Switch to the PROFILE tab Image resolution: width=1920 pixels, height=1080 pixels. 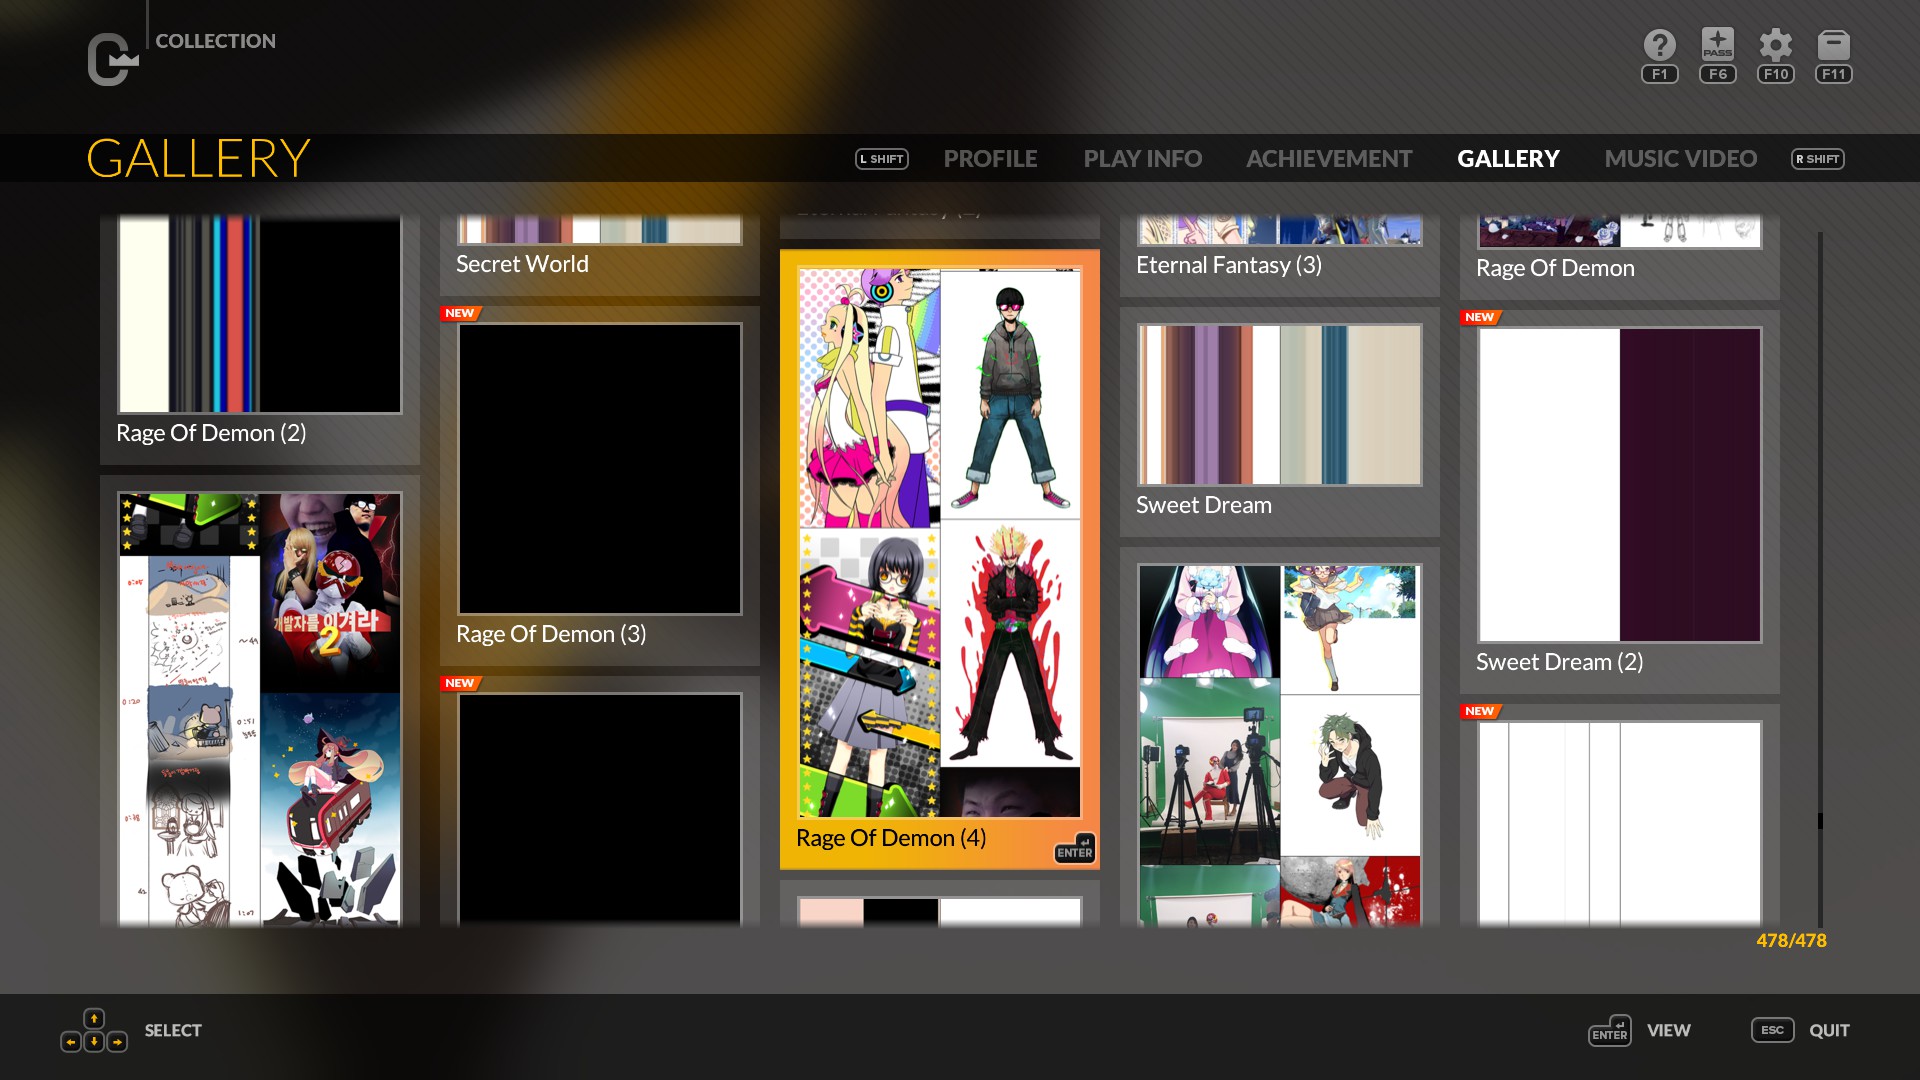tap(990, 159)
